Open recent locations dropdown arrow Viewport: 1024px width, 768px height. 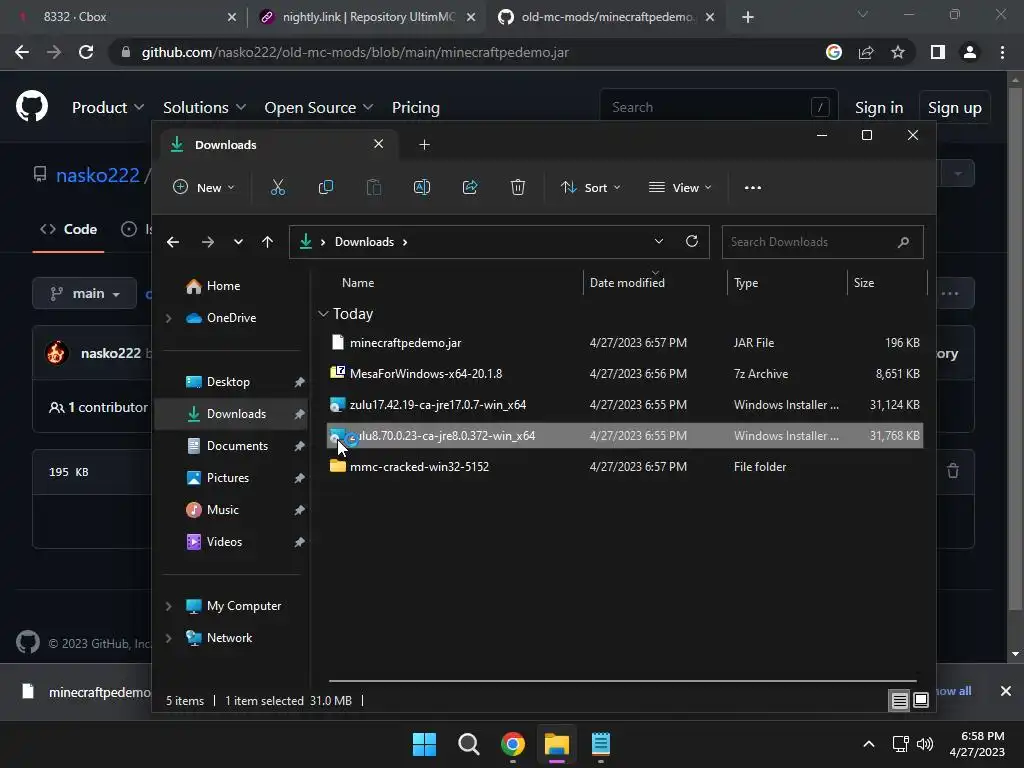pyautogui.click(x=238, y=242)
